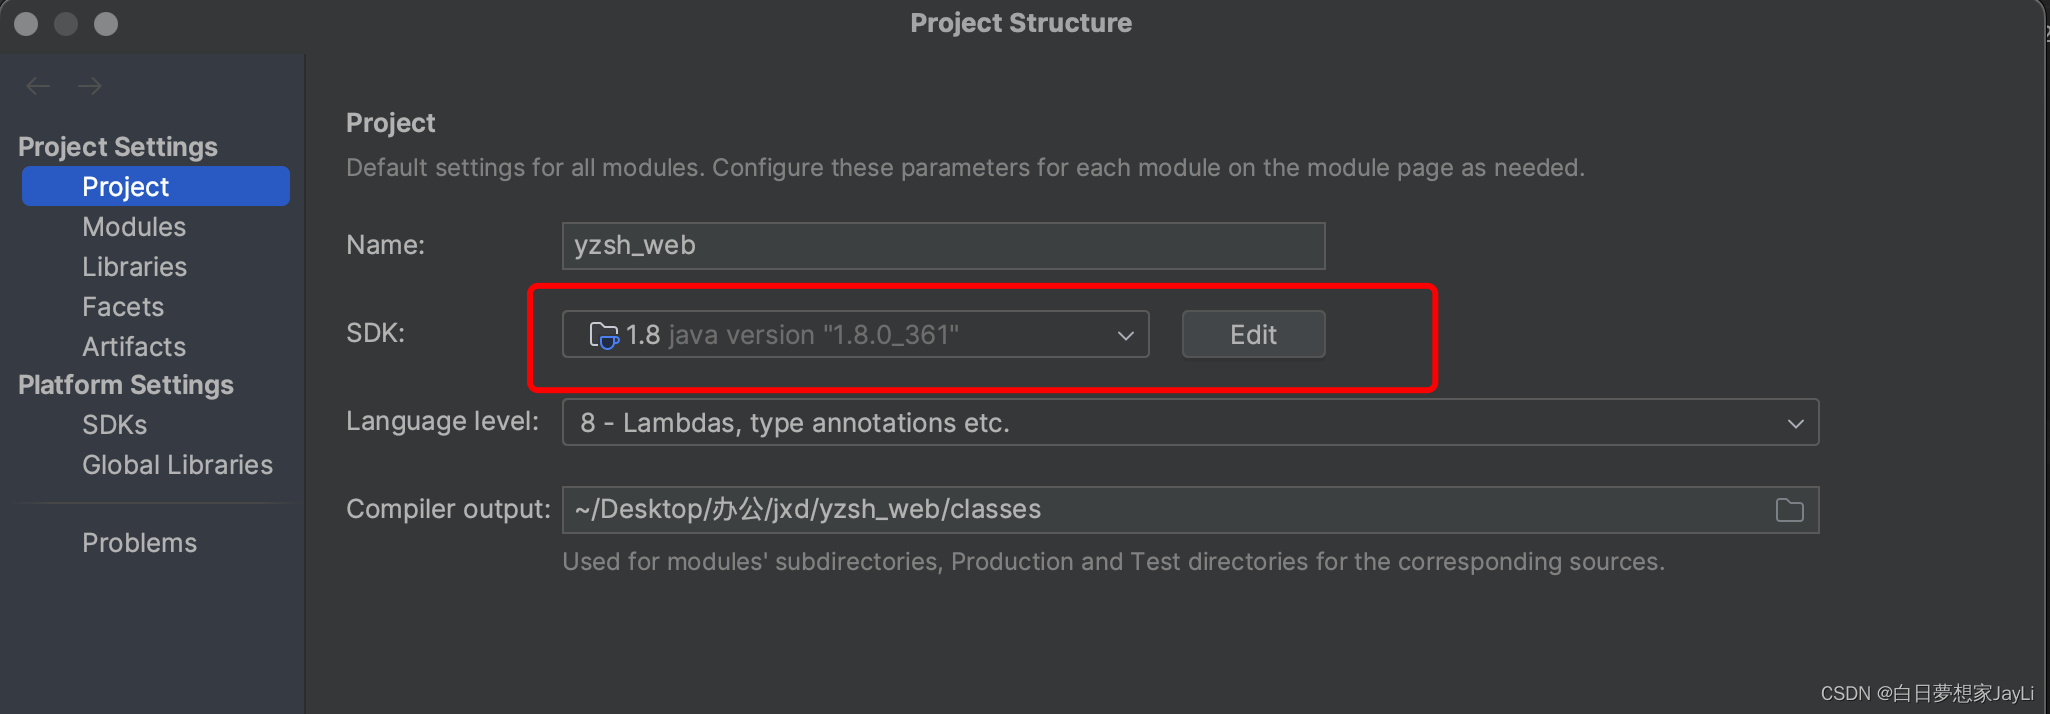
Task: Show the Artifacts settings
Action: pos(134,347)
